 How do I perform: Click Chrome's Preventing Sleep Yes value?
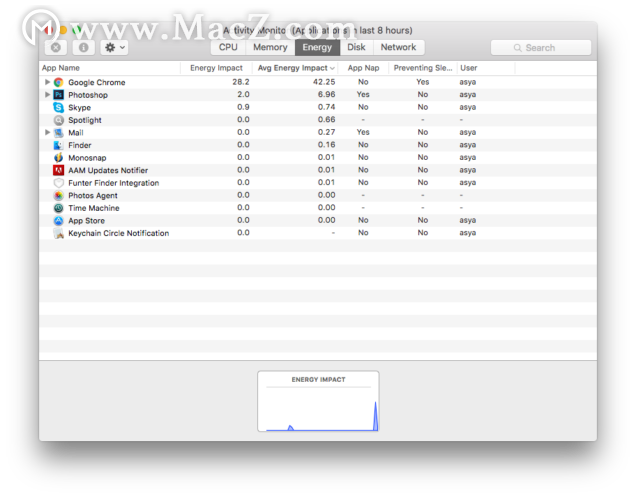point(423,82)
